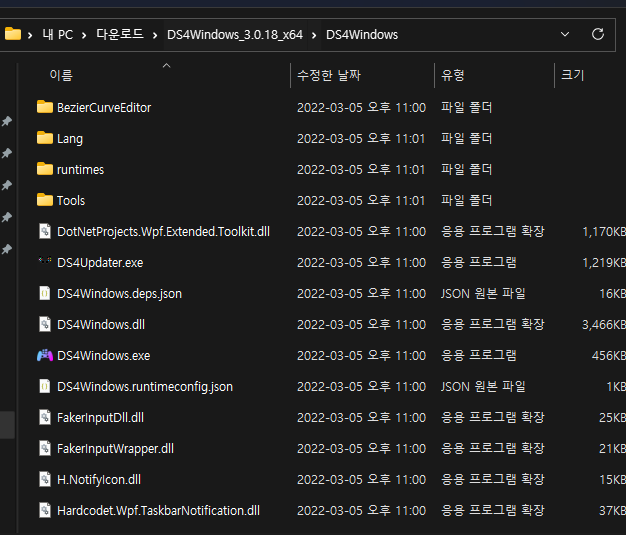Select the runtimes folder name
This screenshot has width=626, height=535.
[80, 170]
